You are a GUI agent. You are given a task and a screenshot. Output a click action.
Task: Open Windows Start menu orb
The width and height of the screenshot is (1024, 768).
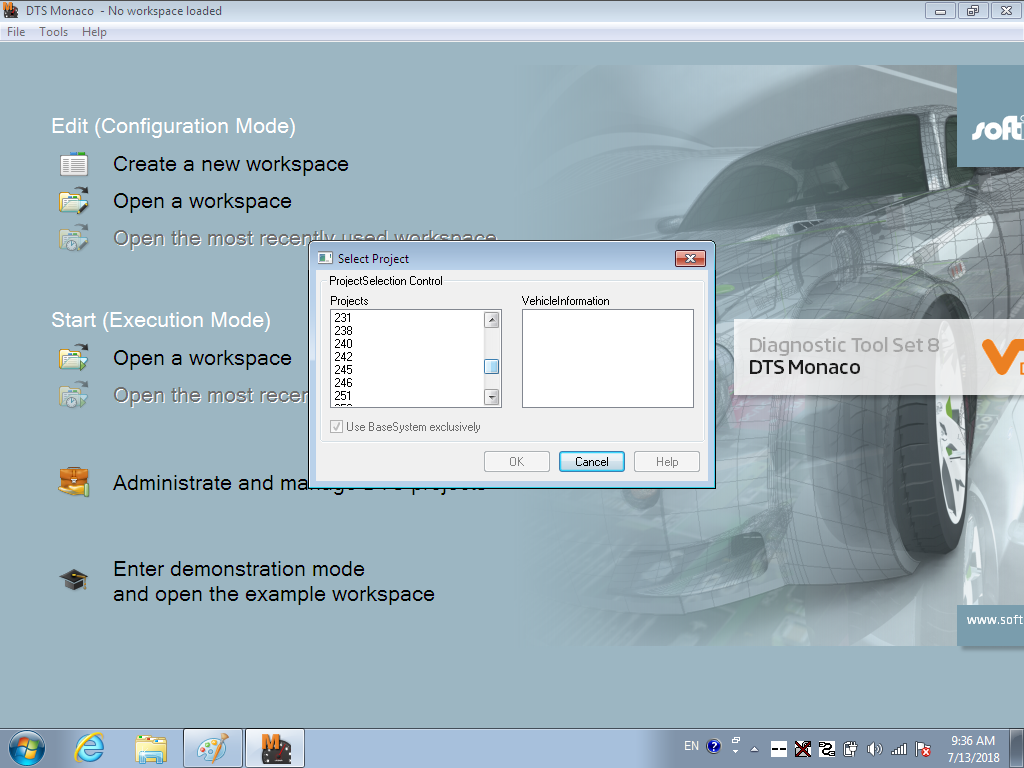(27, 748)
